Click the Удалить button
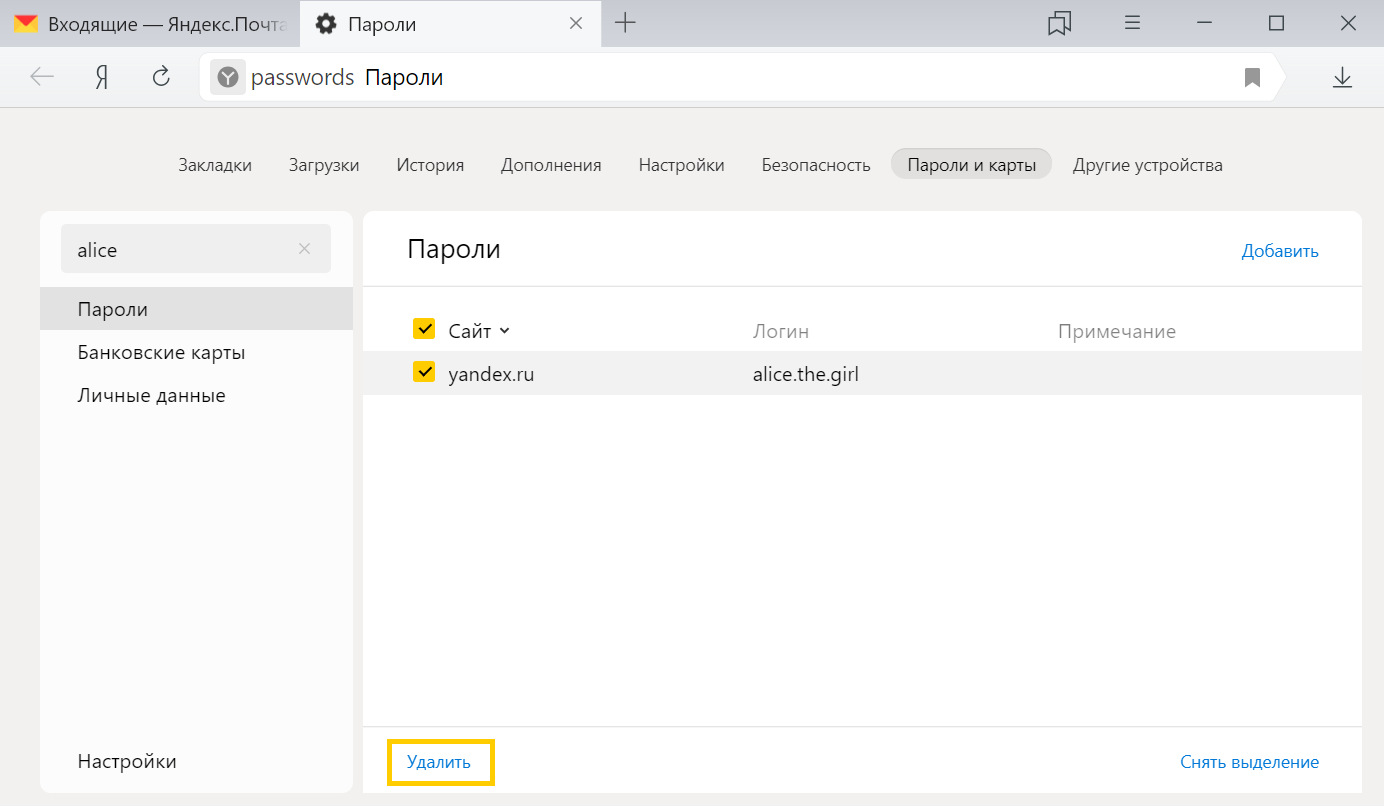This screenshot has height=806, width=1384. [440, 763]
